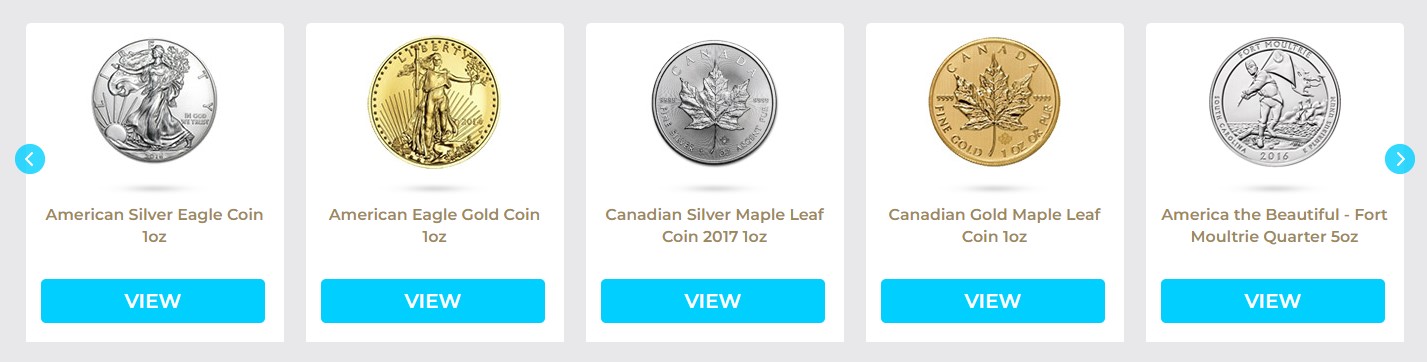Image resolution: width=1427 pixels, height=362 pixels.
Task: Advance carousel with right arrow icon
Action: point(1400,158)
